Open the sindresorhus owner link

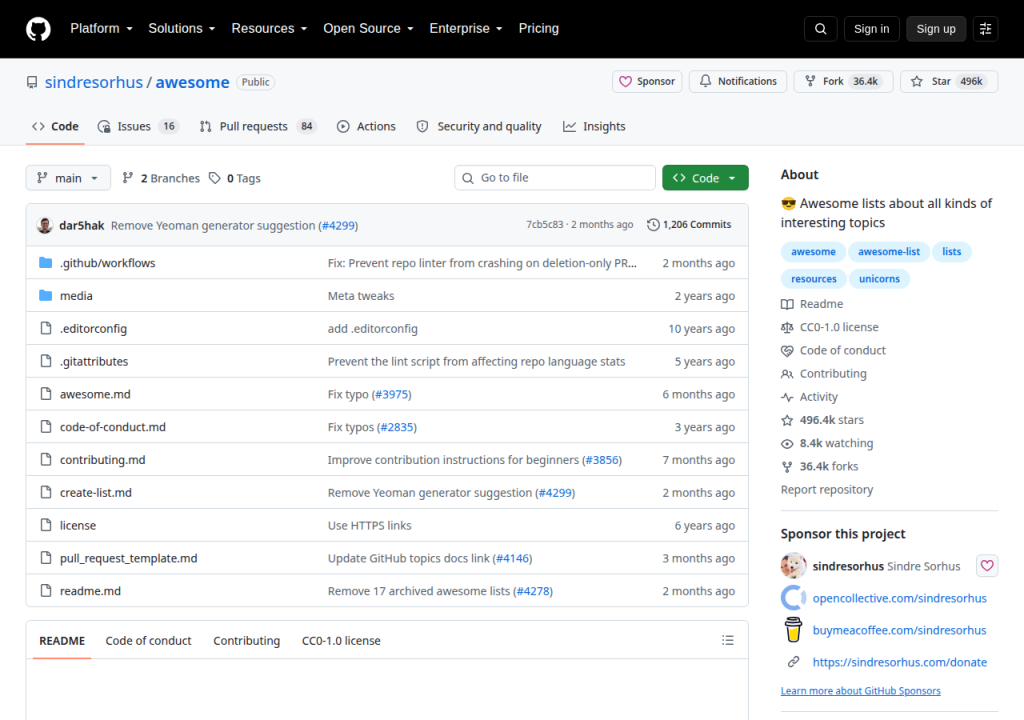pyautogui.click(x=93, y=82)
